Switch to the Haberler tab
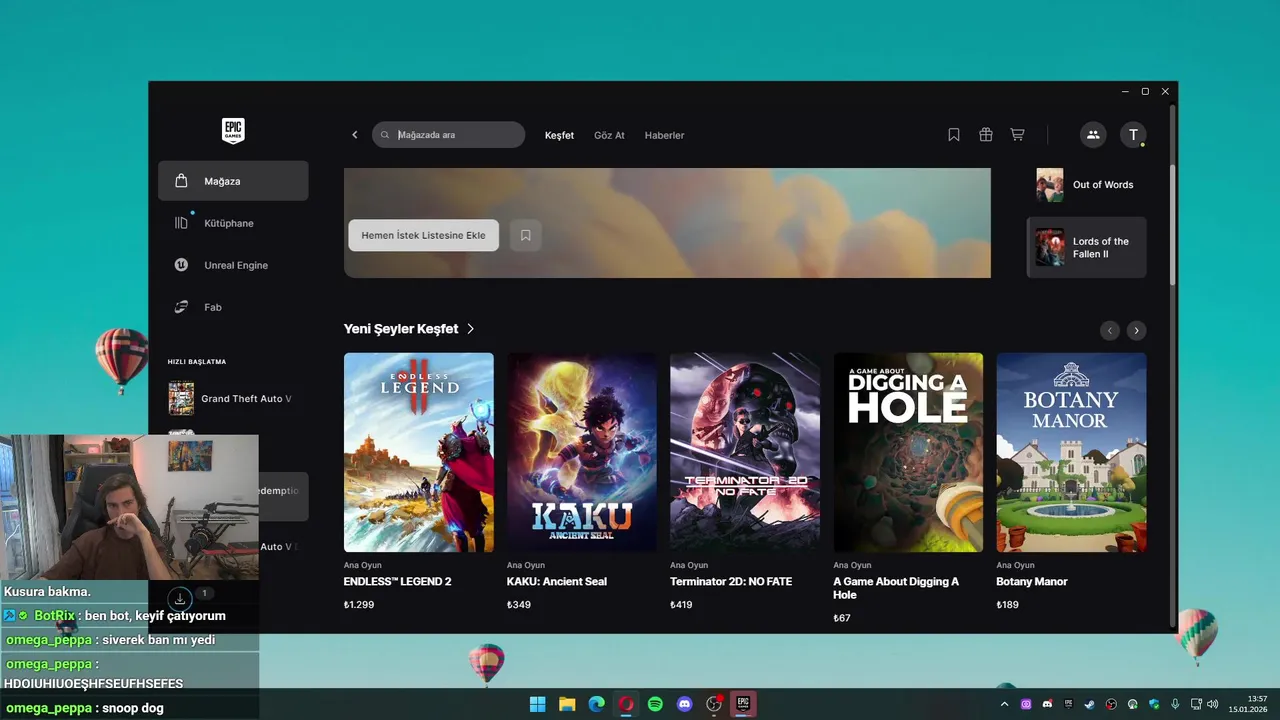The width and height of the screenshot is (1280, 720). (664, 135)
